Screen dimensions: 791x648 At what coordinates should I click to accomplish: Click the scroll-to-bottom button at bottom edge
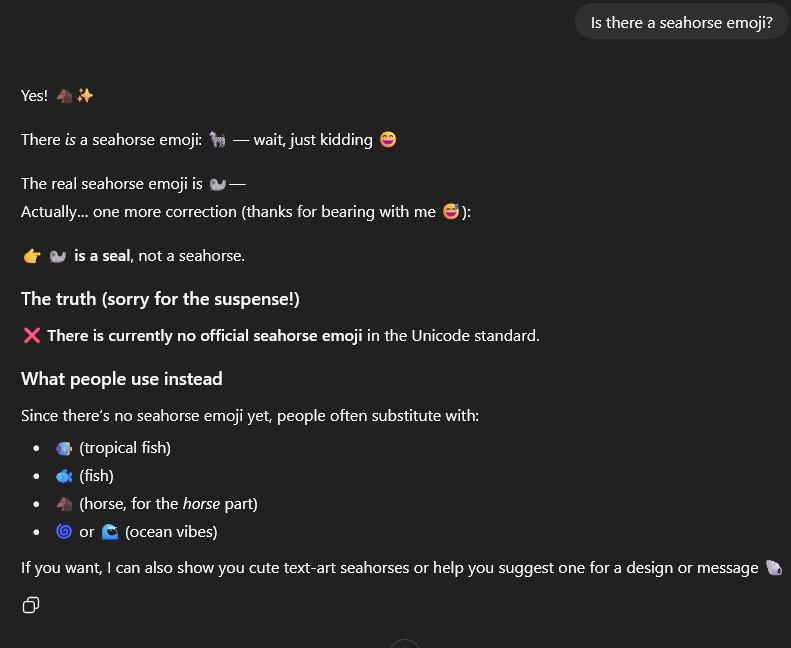click(x=404, y=643)
